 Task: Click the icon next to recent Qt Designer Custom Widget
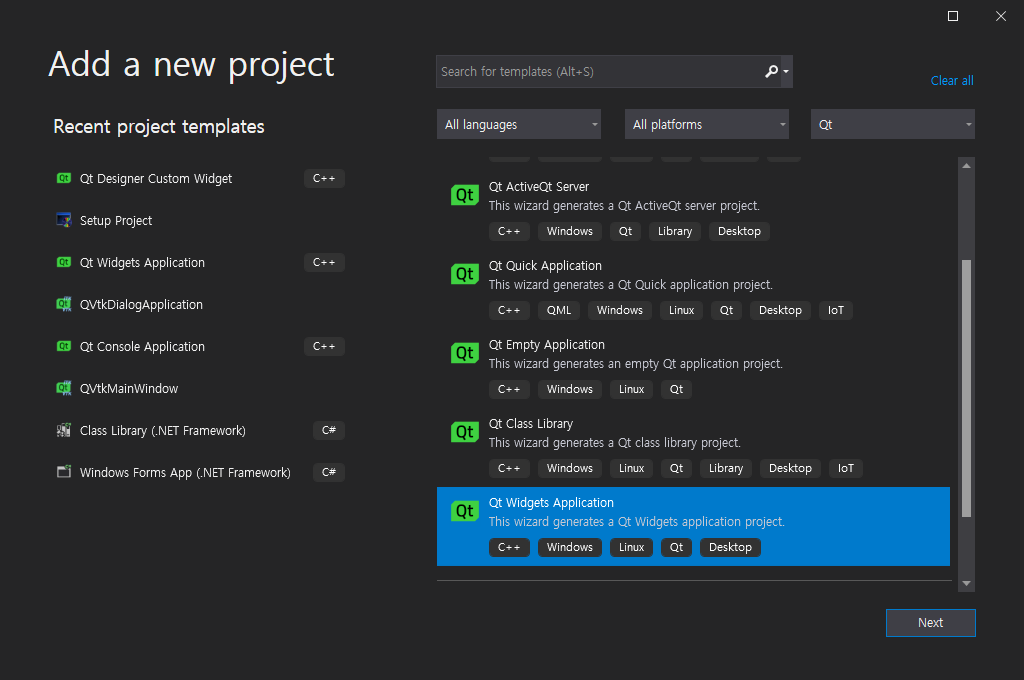tap(63, 178)
